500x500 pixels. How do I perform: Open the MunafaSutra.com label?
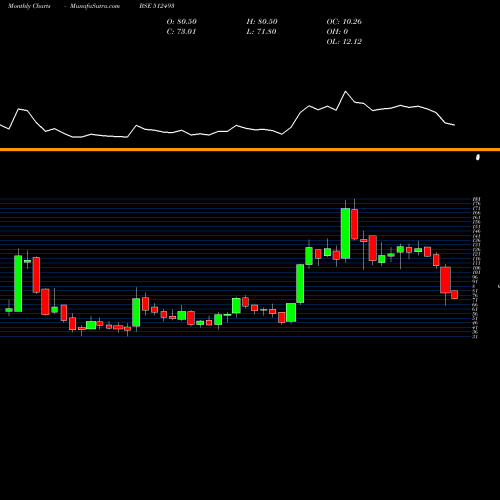pos(95,6)
